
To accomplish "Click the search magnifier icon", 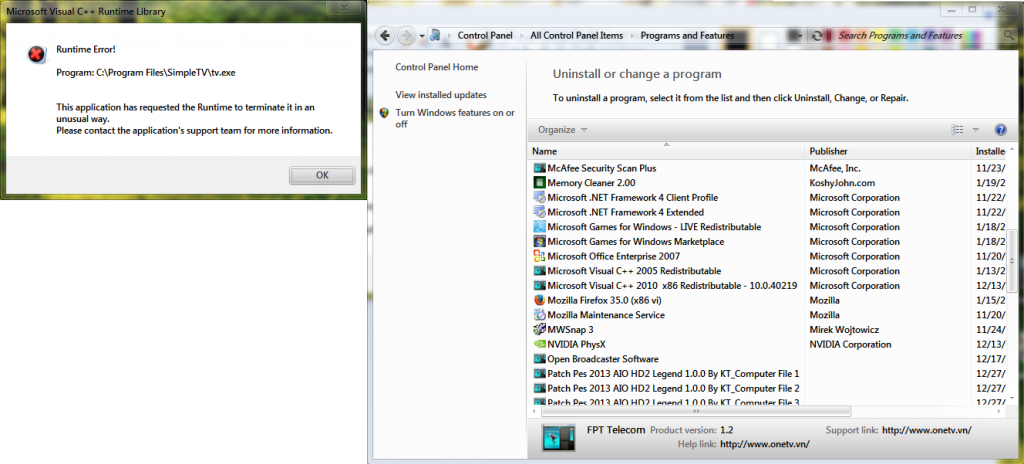I will pos(1011,35).
